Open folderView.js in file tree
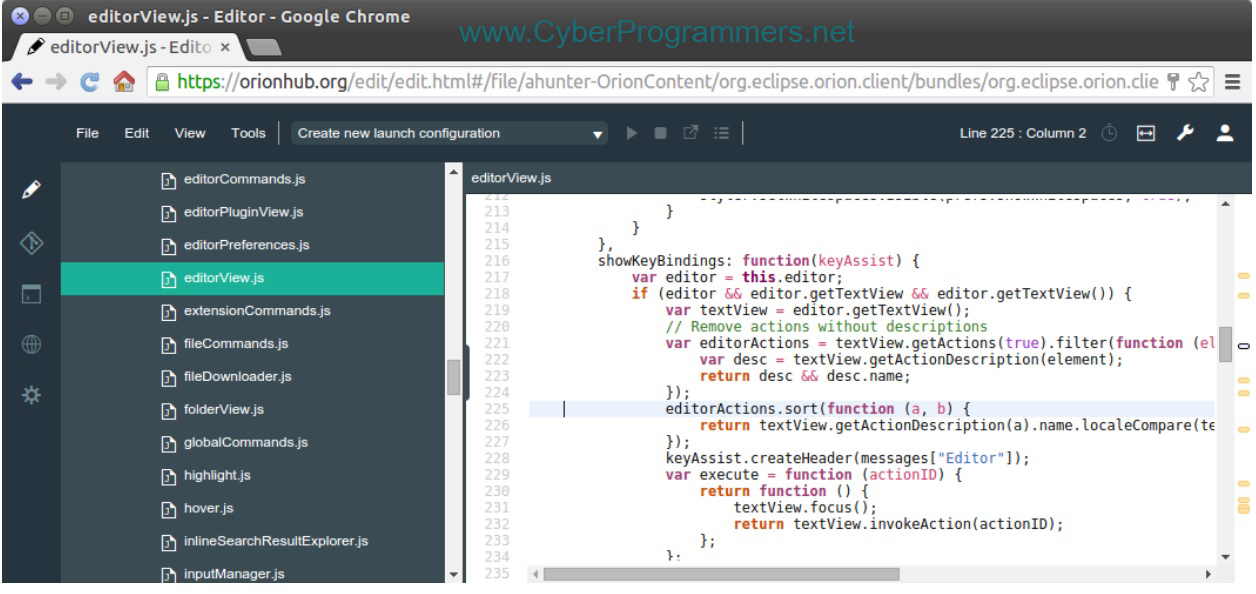 tap(224, 410)
